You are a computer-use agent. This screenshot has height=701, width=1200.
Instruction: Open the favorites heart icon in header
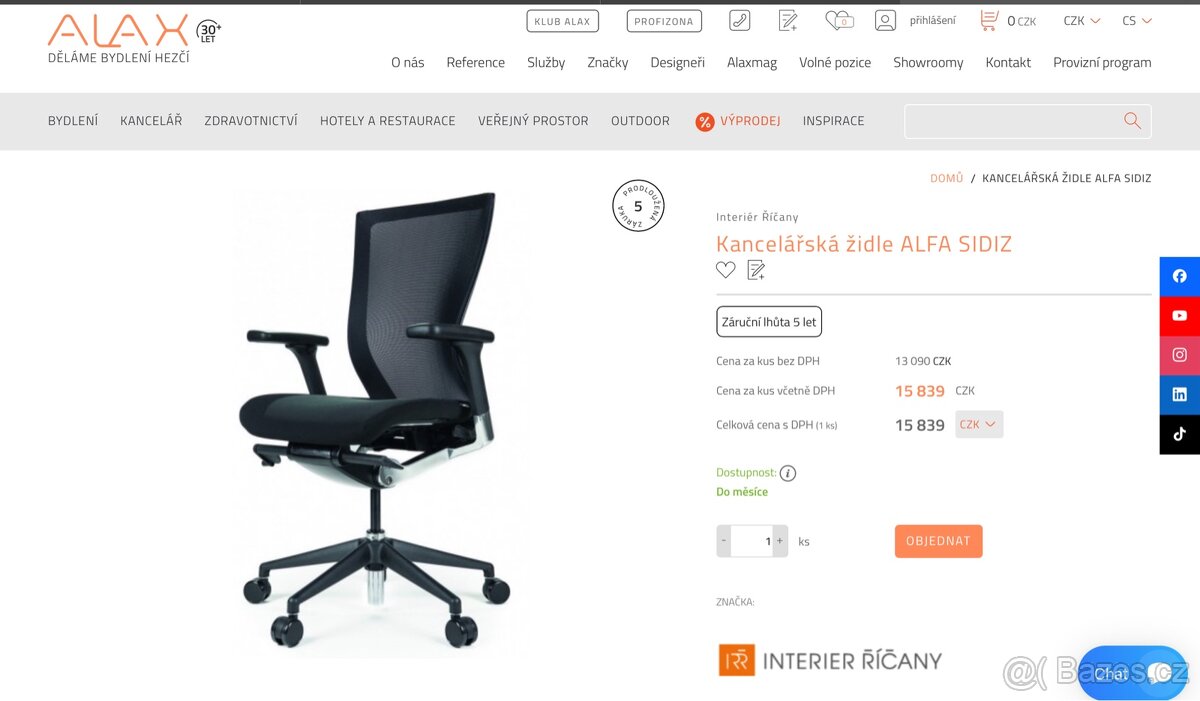tap(838, 20)
